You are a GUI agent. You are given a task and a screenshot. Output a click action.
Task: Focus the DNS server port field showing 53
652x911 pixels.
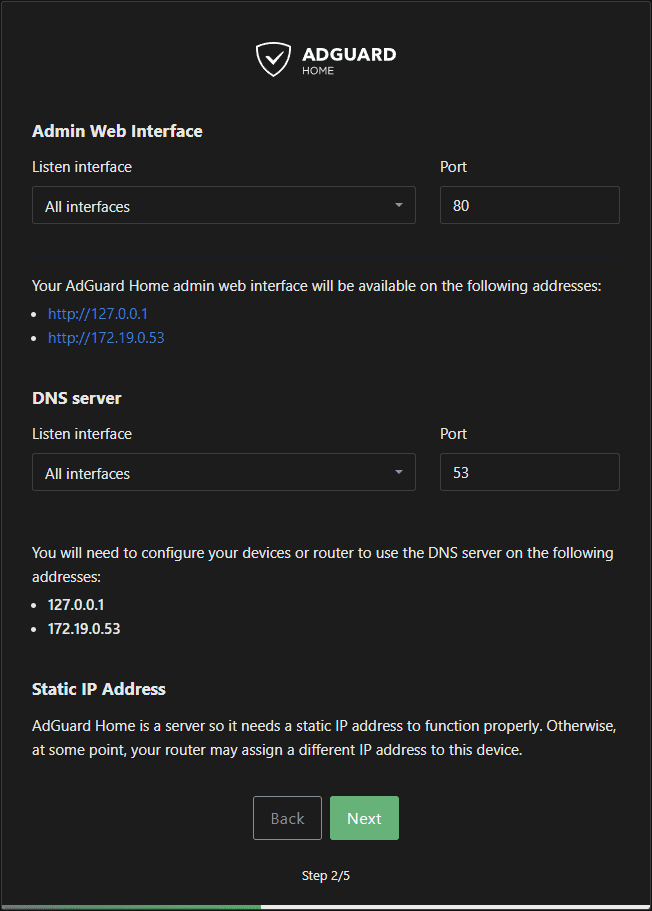529,473
